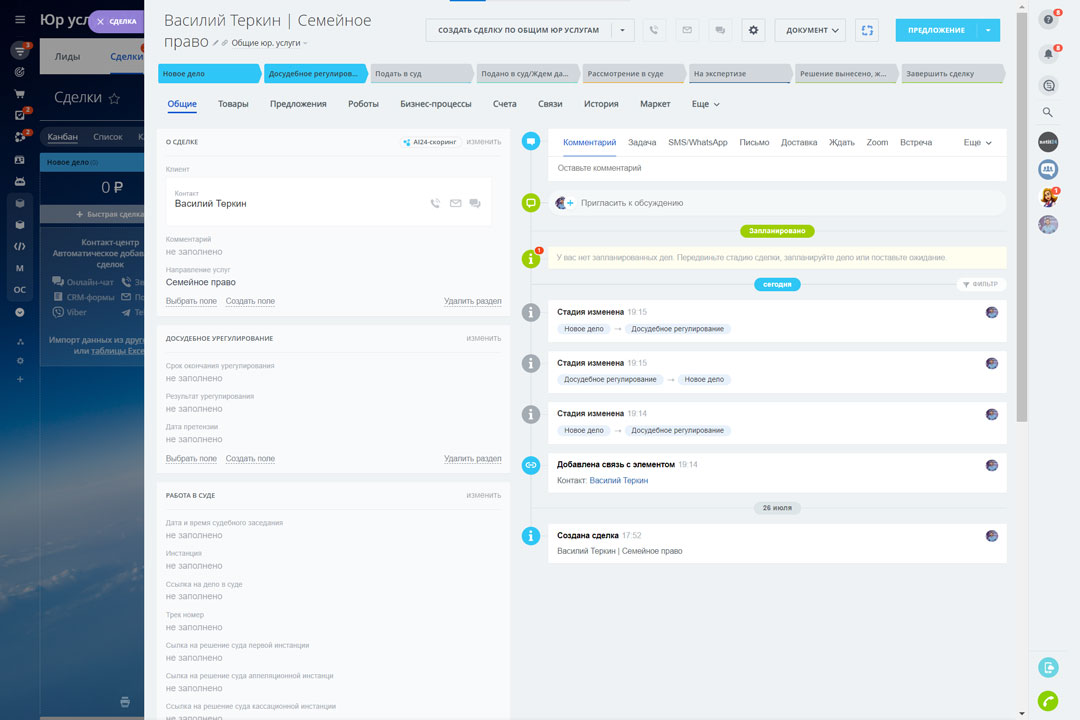Click the envelope email icon in header toolbar
The image size is (1080, 720).
click(687, 30)
